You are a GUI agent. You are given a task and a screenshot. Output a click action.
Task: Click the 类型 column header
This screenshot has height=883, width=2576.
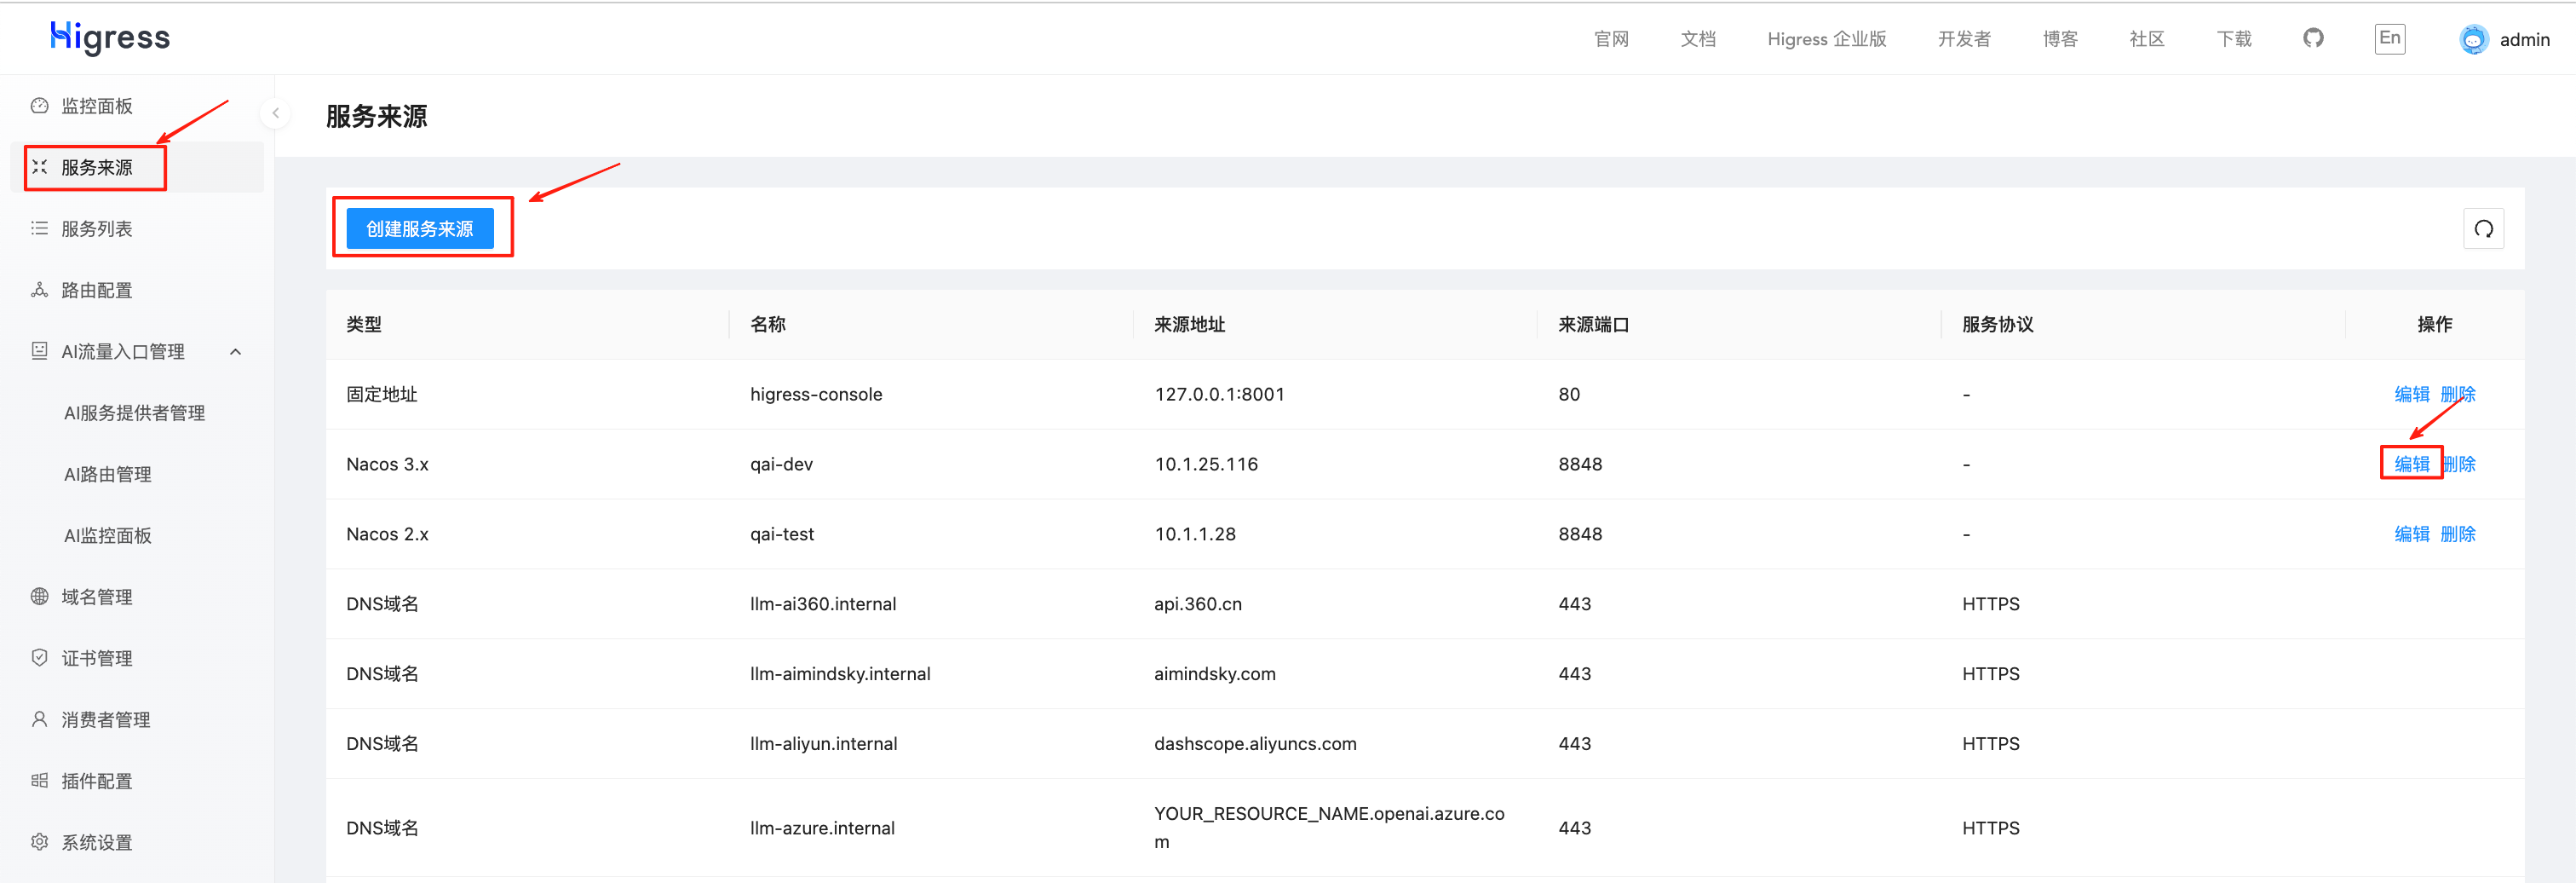pyautogui.click(x=364, y=324)
